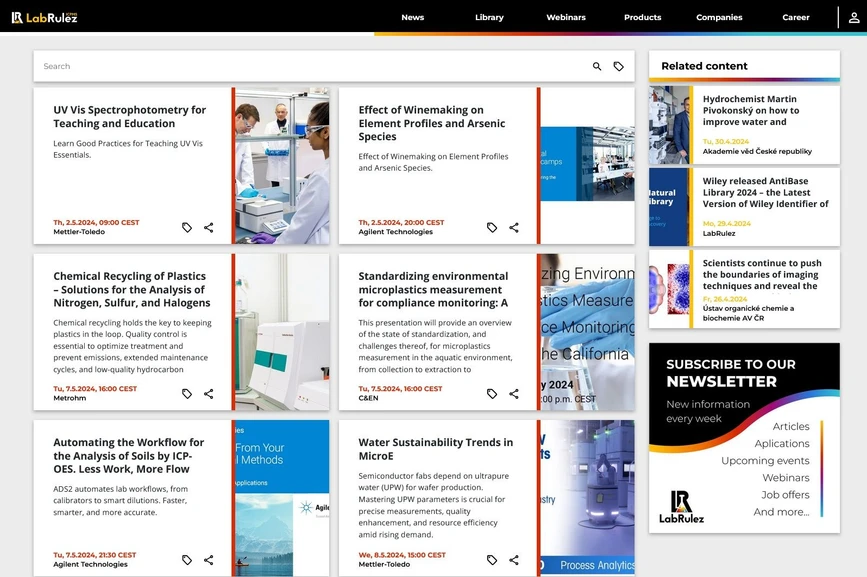Open Effect of Winemaking on Element Profiles title
Image resolution: width=867 pixels, height=577 pixels.
pyautogui.click(x=432, y=123)
